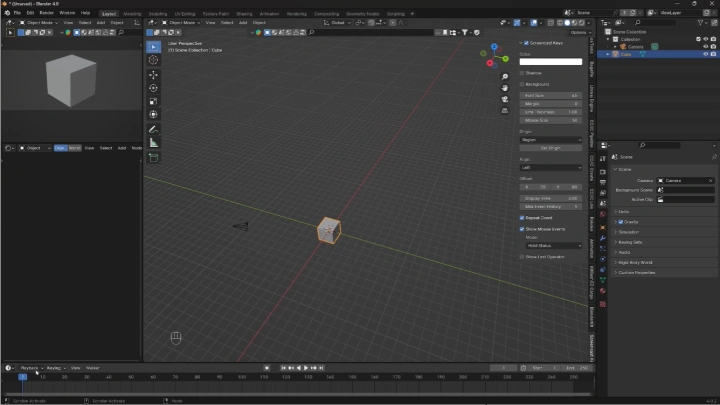Open the Object Mode dropdown in main viewport
Viewport: 720px width, 405px height.
(x=181, y=22)
